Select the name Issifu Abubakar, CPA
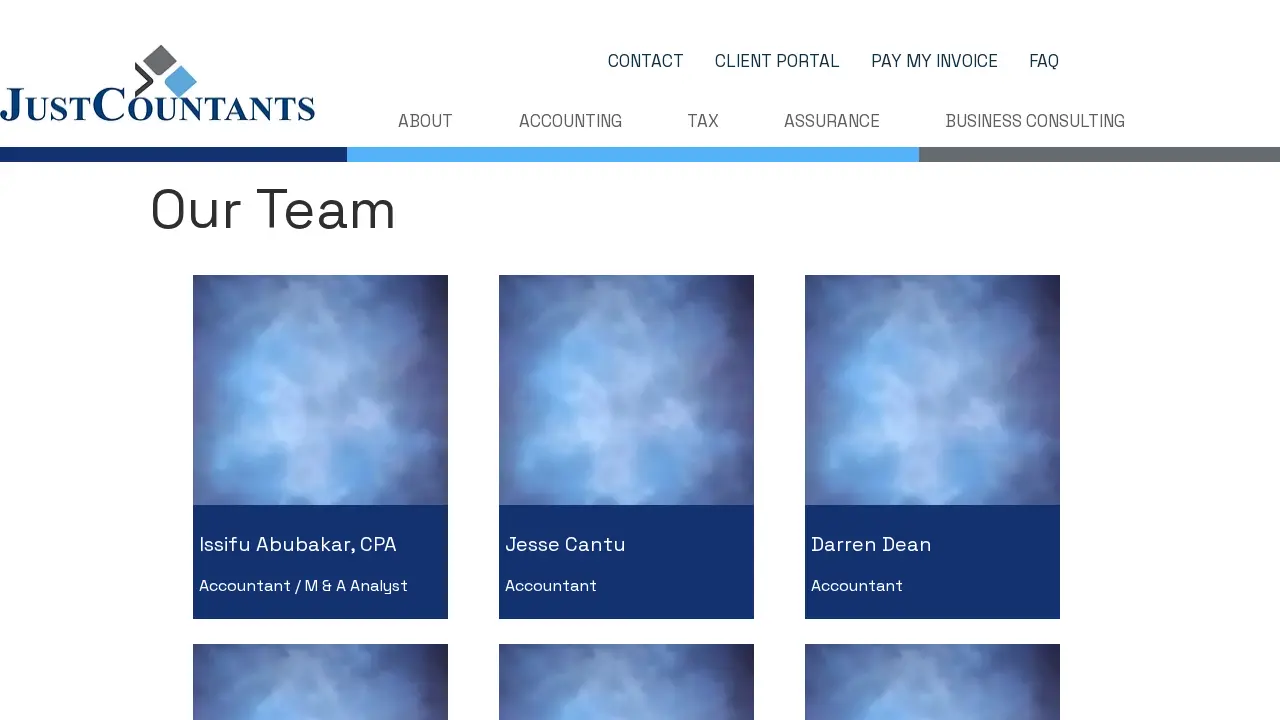1280x720 pixels. (298, 544)
